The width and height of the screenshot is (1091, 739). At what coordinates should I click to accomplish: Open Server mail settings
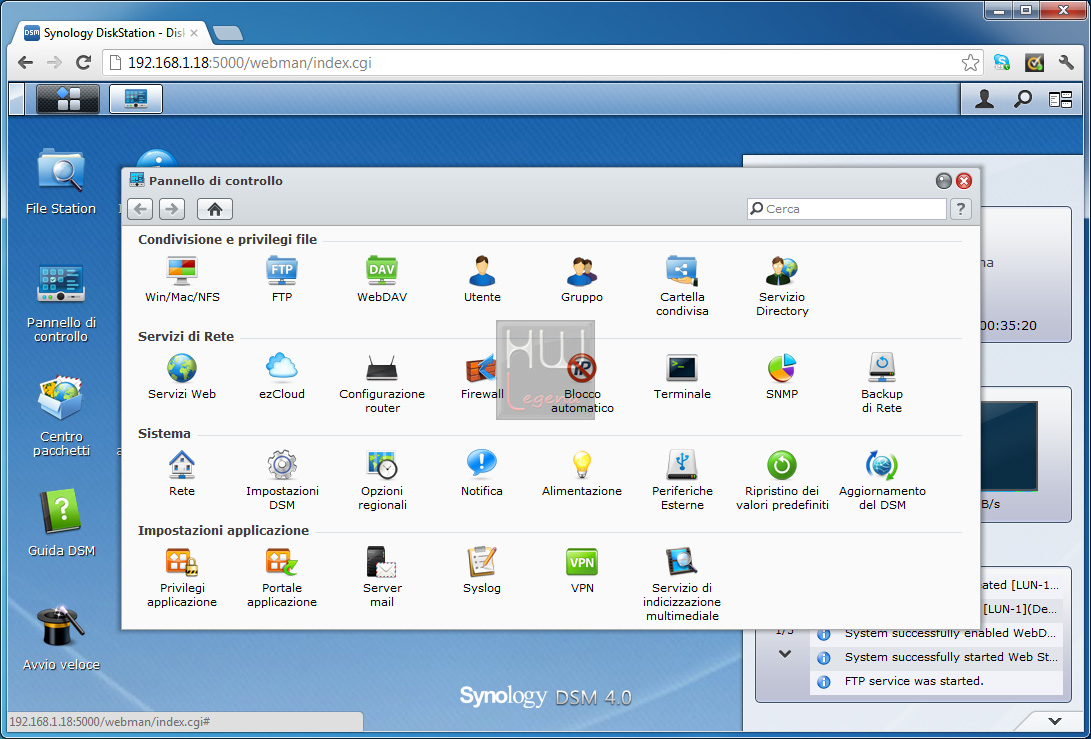click(x=382, y=577)
